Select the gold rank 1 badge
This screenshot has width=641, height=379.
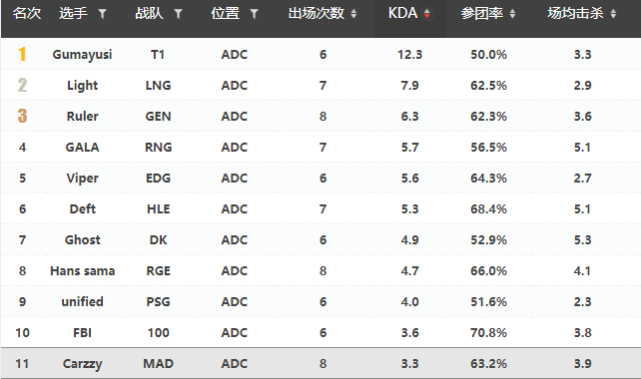22,54
